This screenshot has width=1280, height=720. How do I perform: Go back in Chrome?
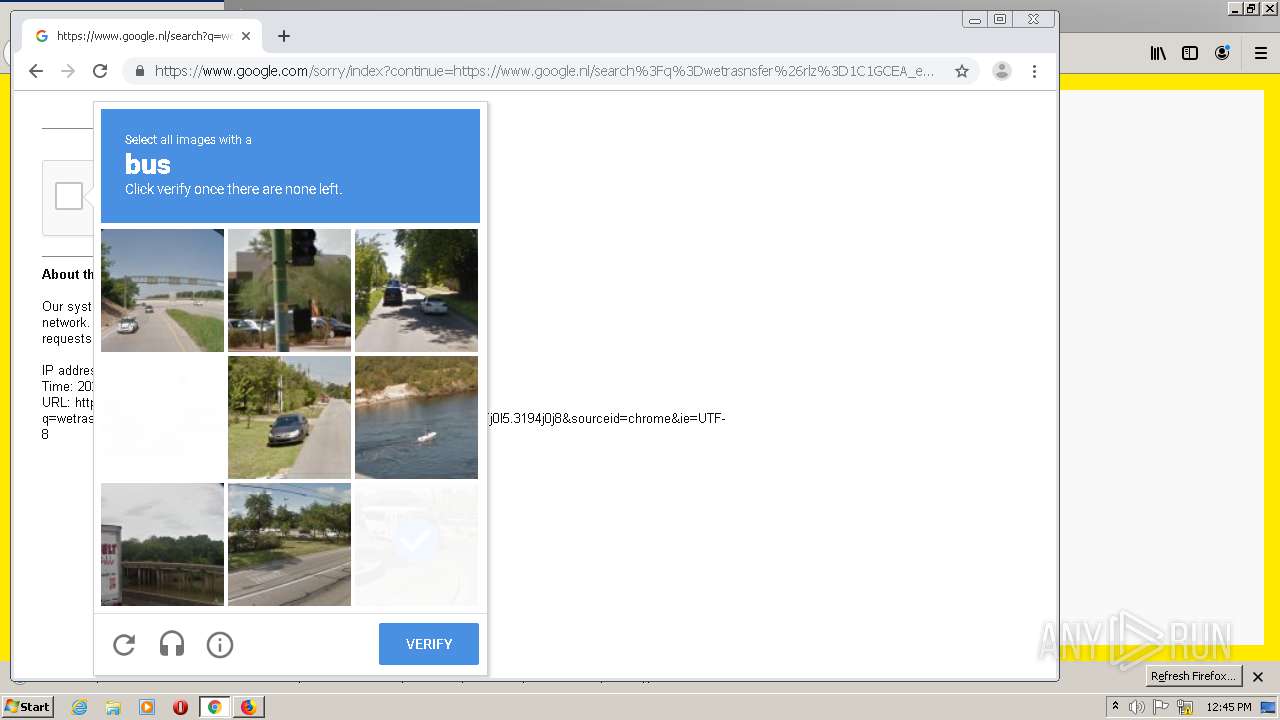click(x=36, y=71)
